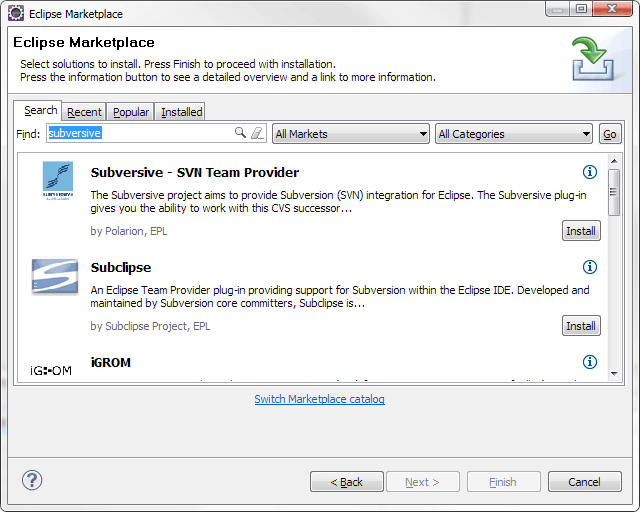Click inside the Find text field
This screenshot has width=640, height=512.
point(156,133)
